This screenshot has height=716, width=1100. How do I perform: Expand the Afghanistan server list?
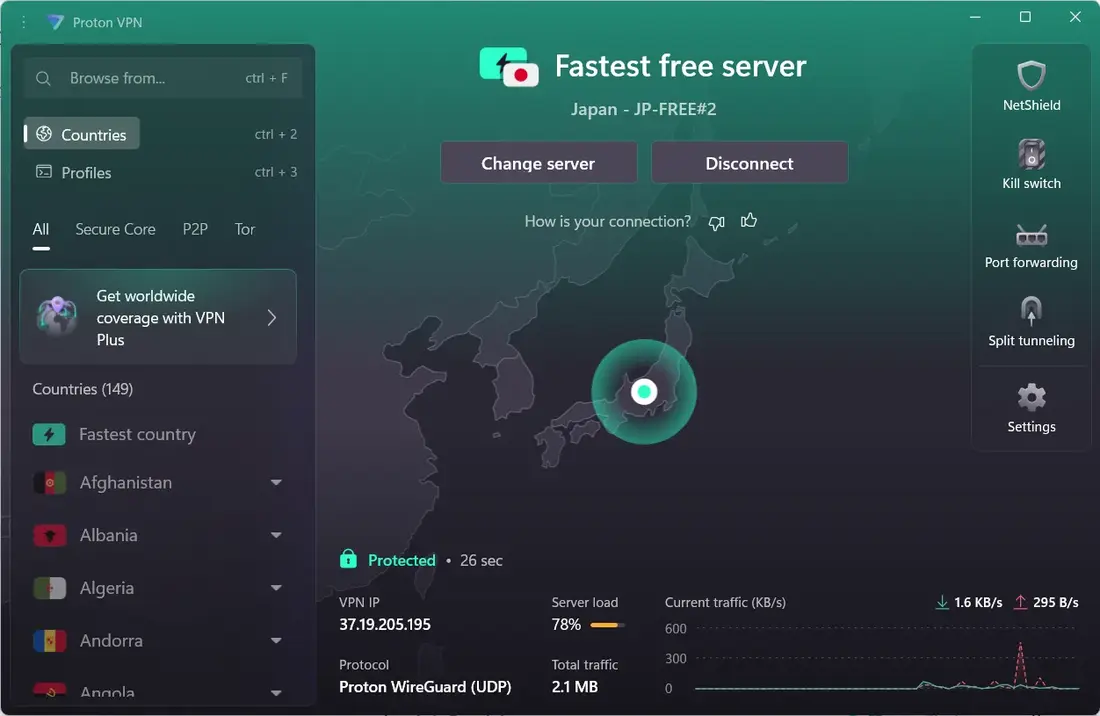pyautogui.click(x=276, y=482)
